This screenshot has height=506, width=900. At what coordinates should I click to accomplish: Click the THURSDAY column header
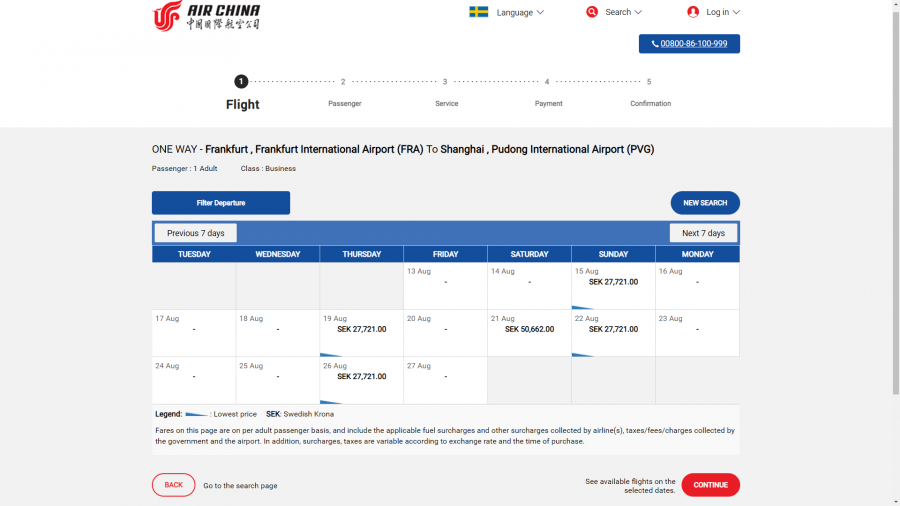click(x=362, y=254)
